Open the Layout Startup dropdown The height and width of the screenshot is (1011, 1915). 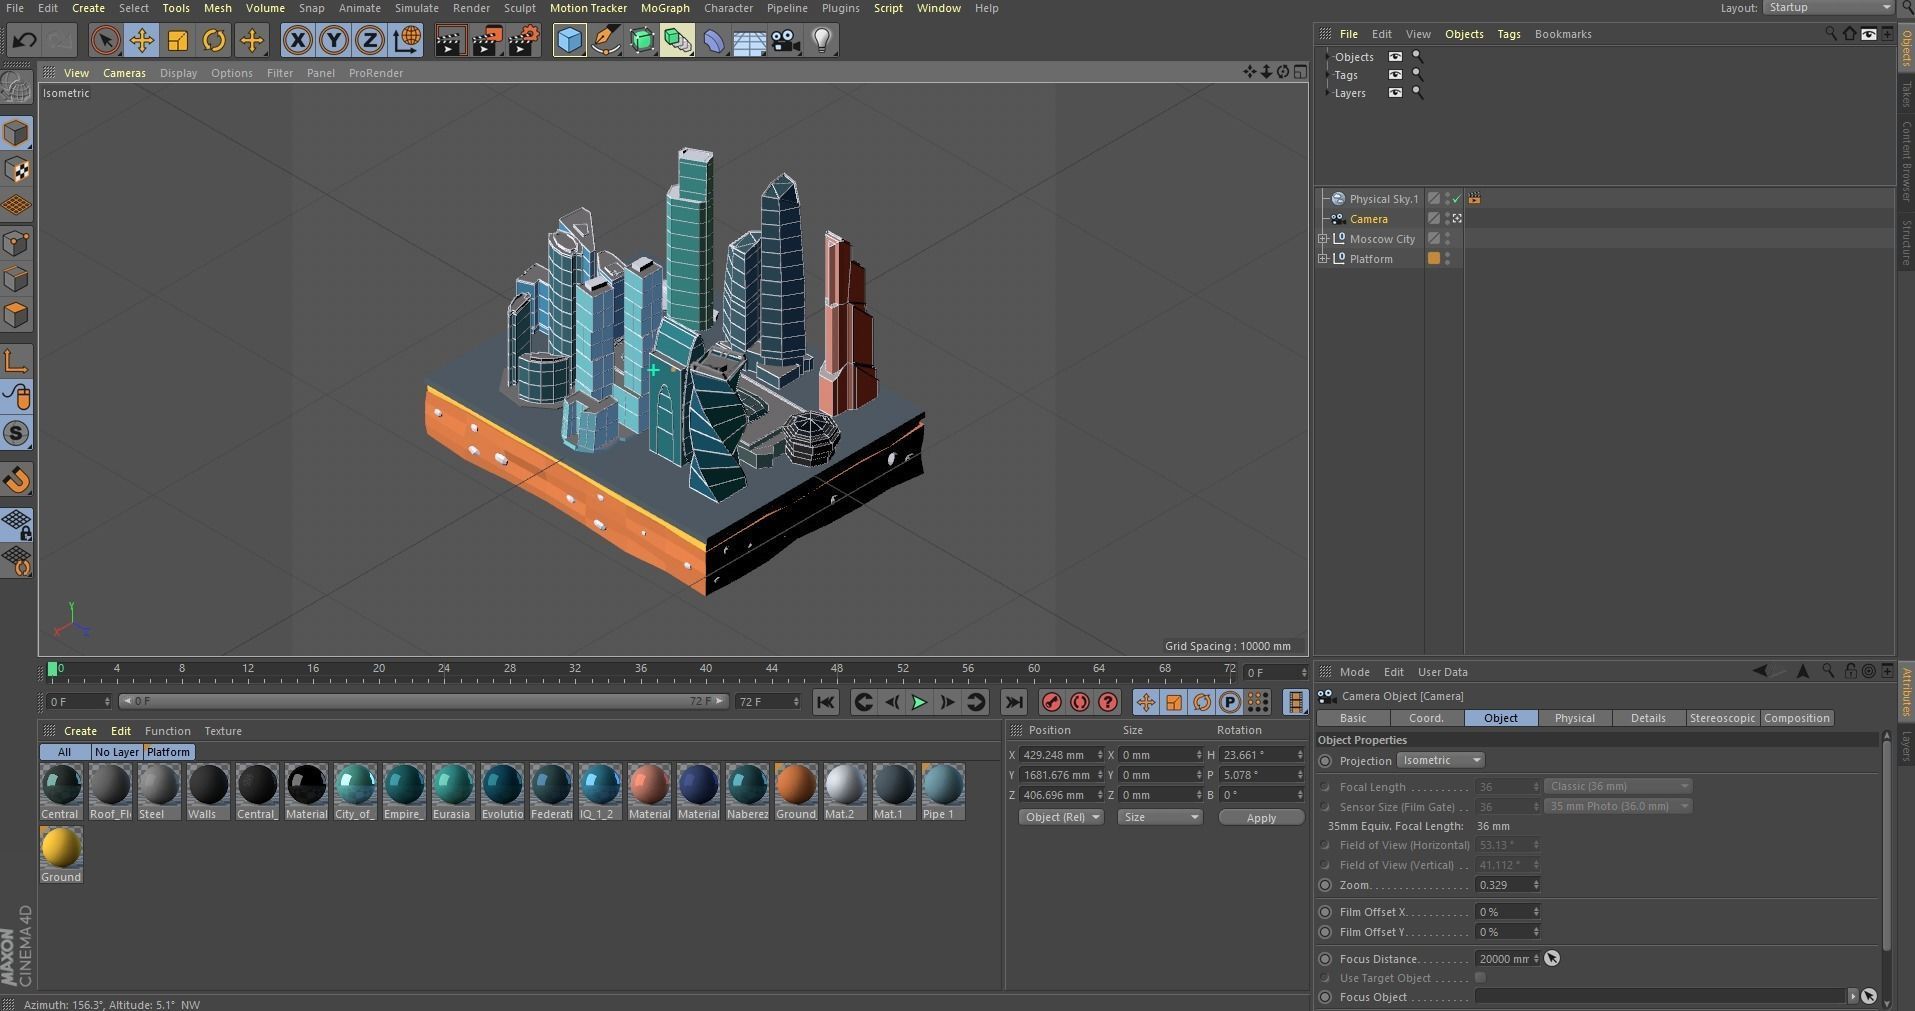click(1828, 8)
